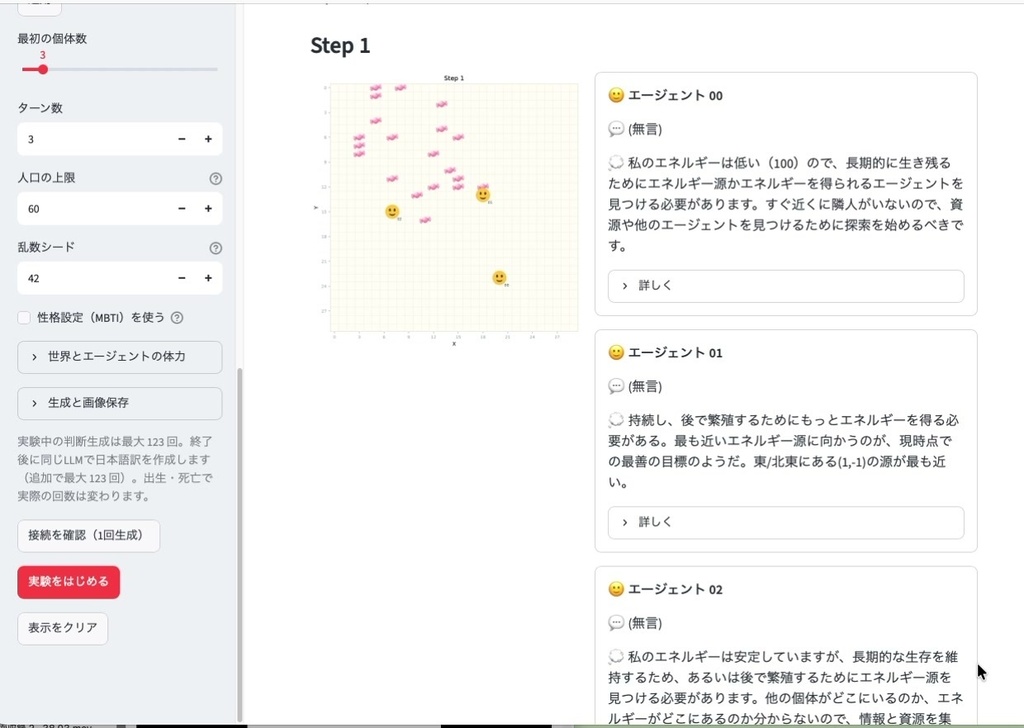
Task: Click the 表示をクリア button
Action: tap(63, 628)
